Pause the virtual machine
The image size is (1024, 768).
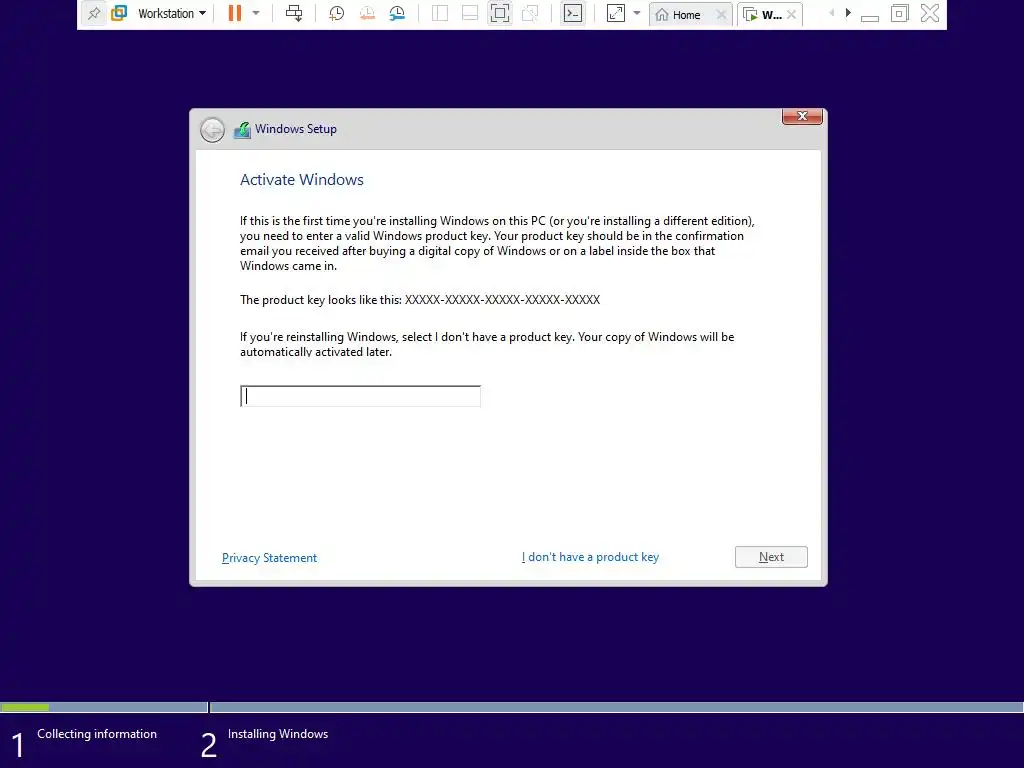pyautogui.click(x=235, y=13)
